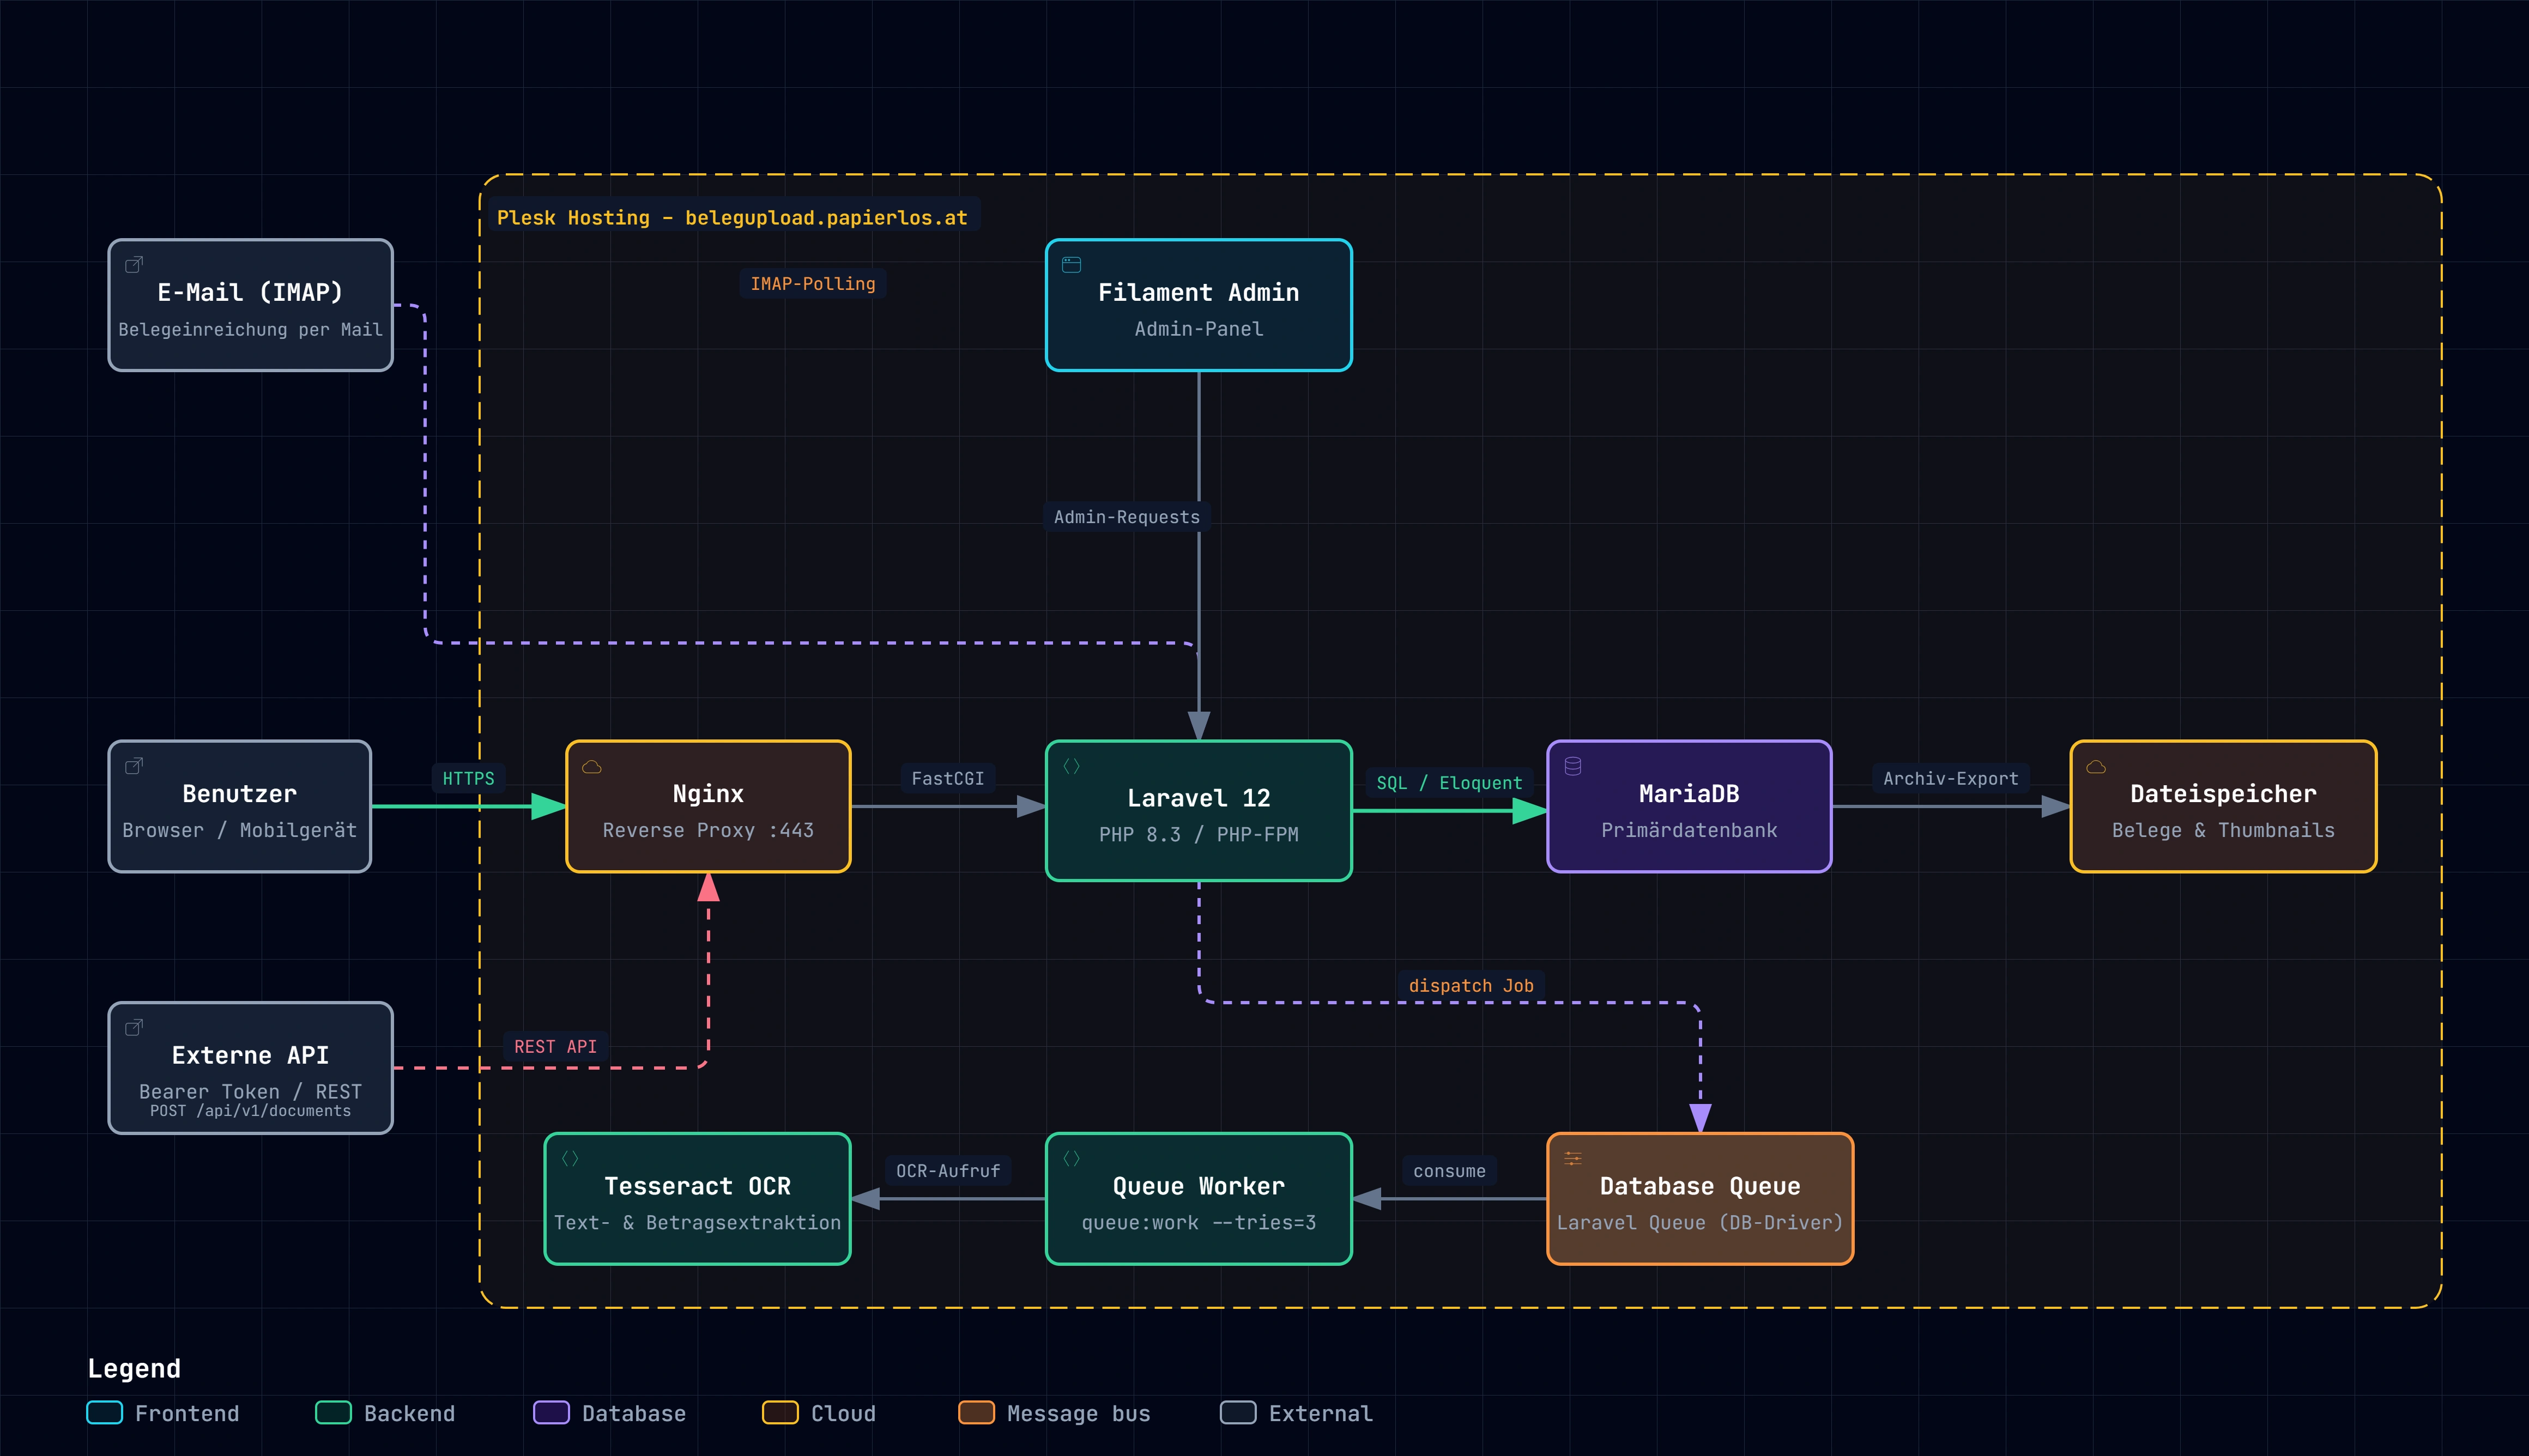Click the 'IMAP-Polling' edge label
The image size is (2529, 1456).
tap(813, 284)
